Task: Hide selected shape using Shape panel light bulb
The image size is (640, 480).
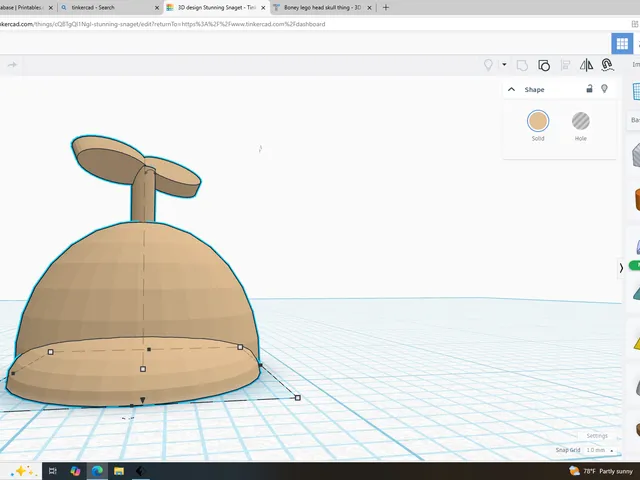Action: pos(604,89)
